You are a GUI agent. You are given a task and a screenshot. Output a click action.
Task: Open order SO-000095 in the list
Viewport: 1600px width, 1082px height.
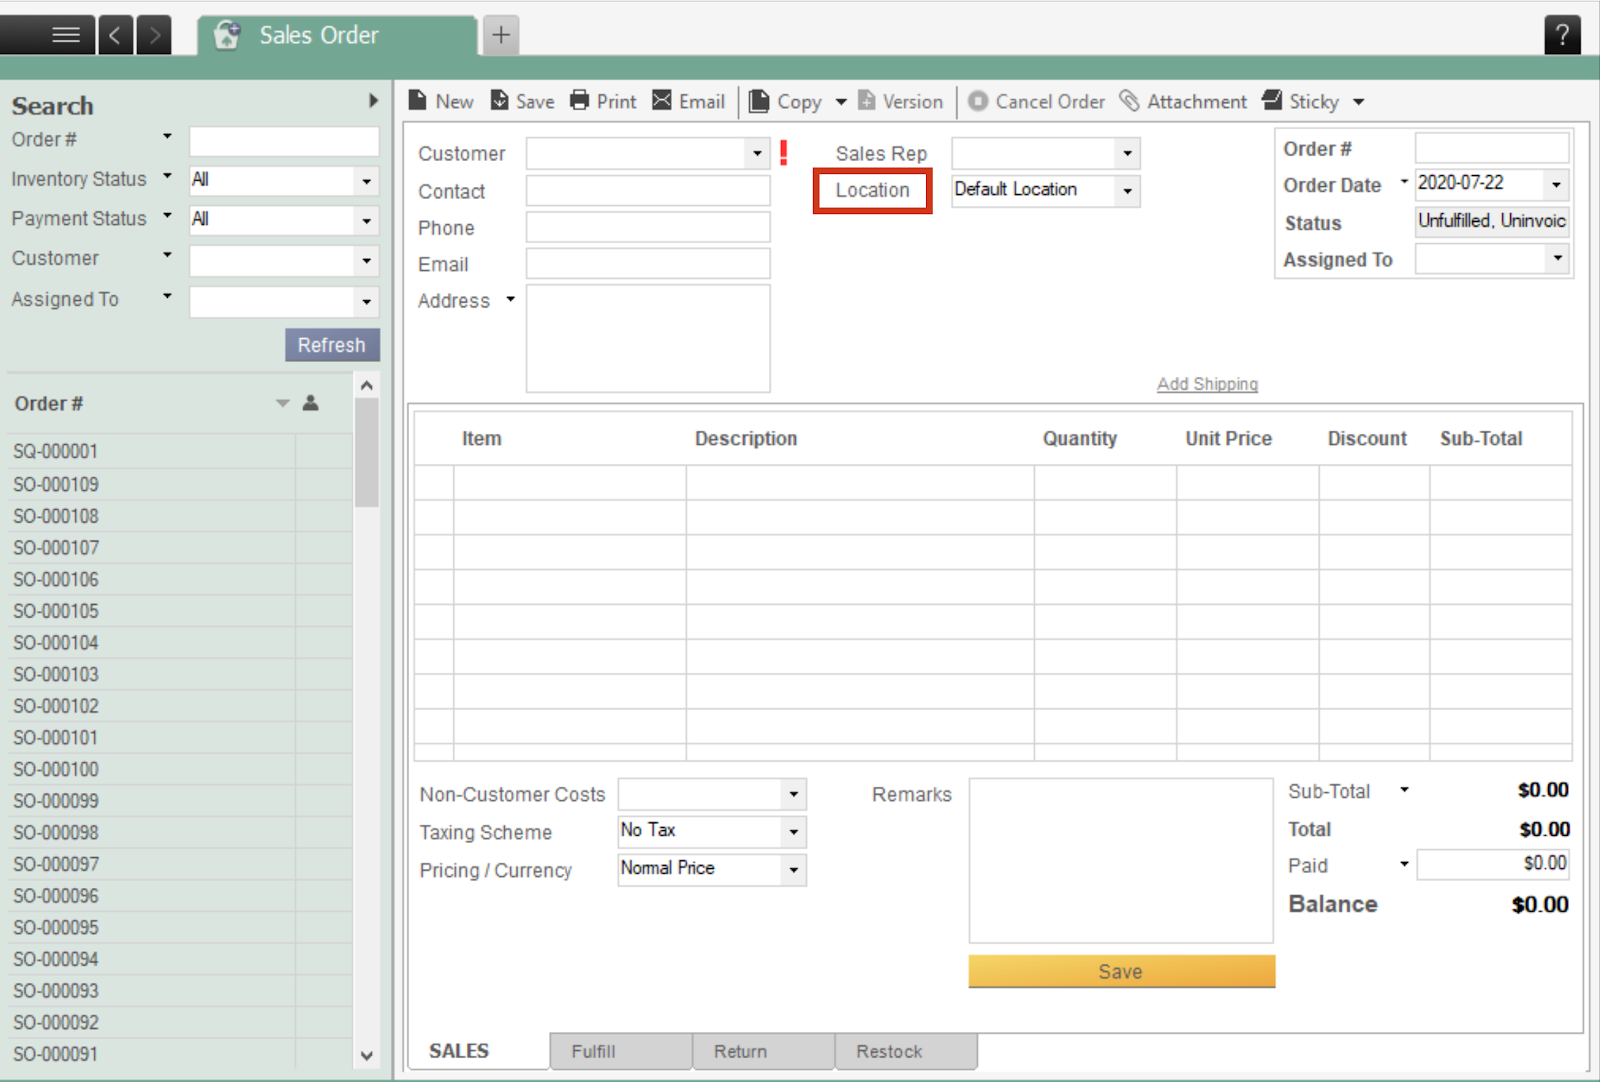point(180,927)
